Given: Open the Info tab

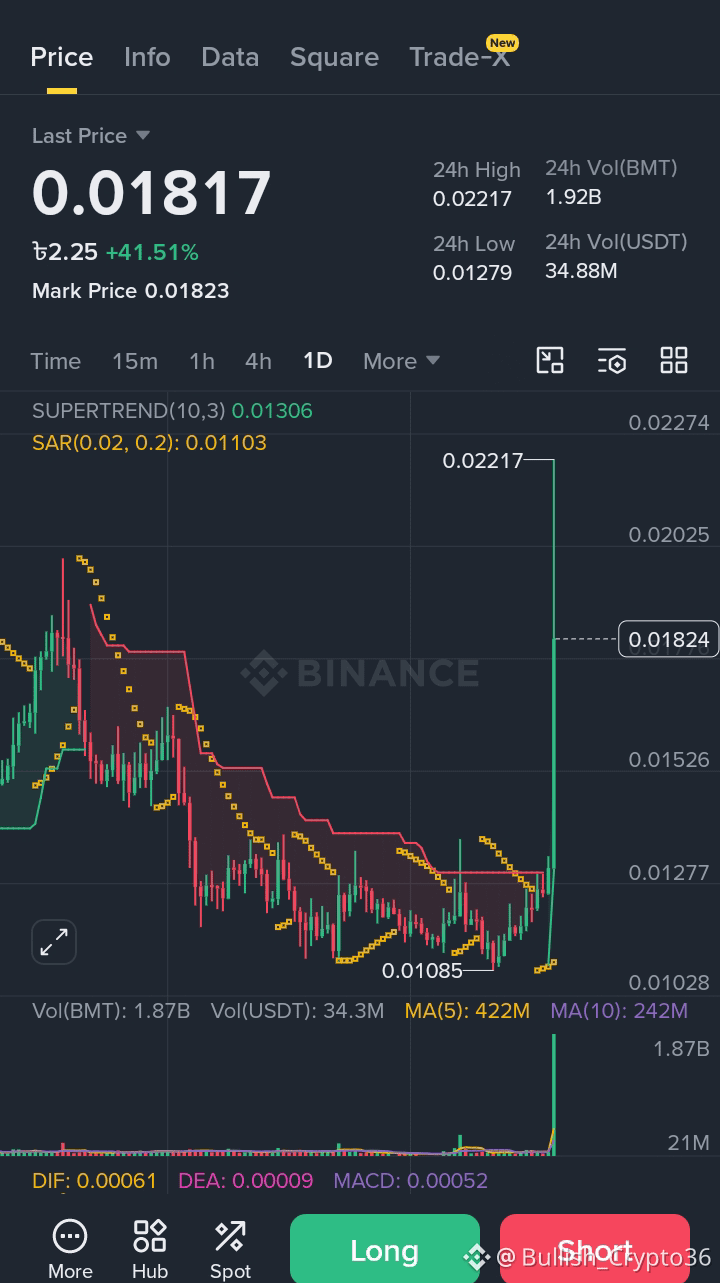Looking at the screenshot, I should pyautogui.click(x=147, y=57).
